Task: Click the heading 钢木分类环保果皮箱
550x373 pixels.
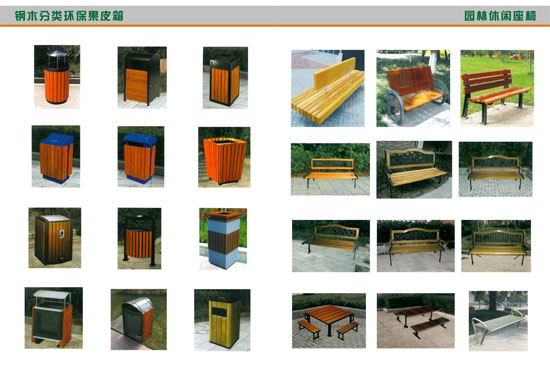Action: tap(69, 16)
